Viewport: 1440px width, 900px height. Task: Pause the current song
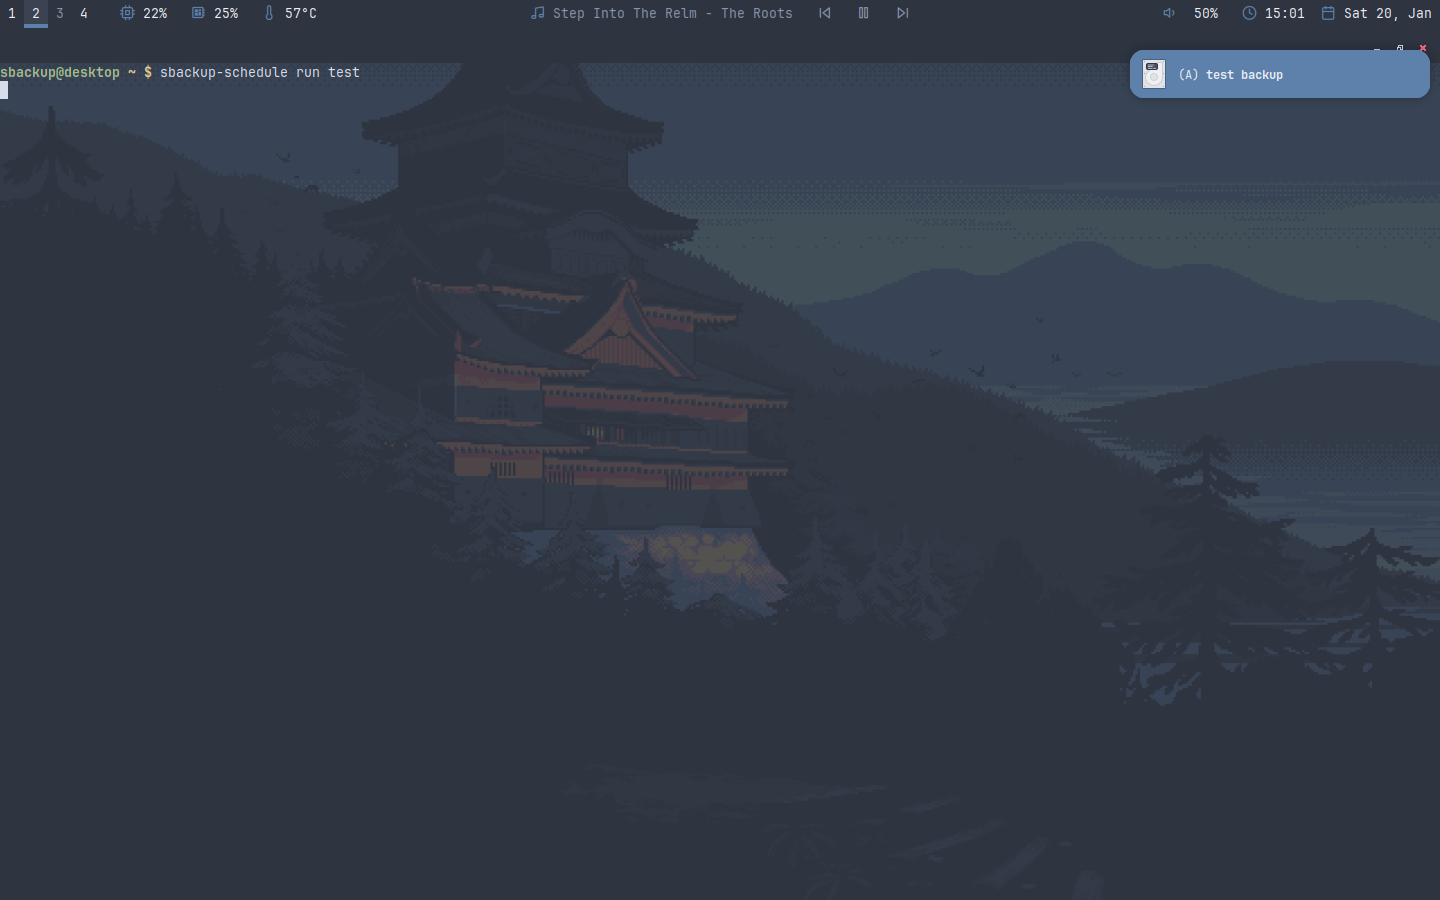(x=864, y=13)
